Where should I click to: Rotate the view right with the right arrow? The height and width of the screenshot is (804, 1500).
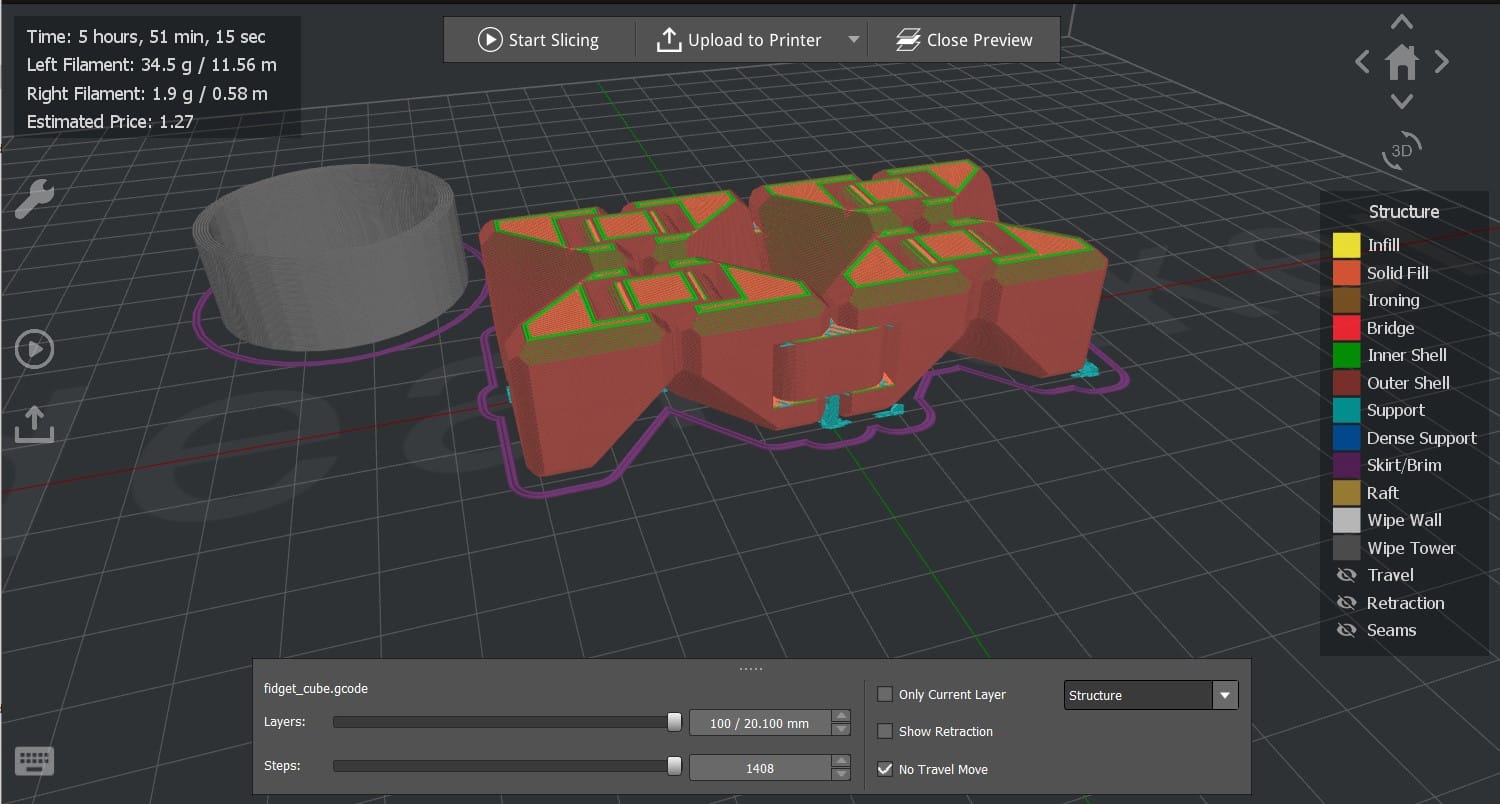coord(1441,62)
